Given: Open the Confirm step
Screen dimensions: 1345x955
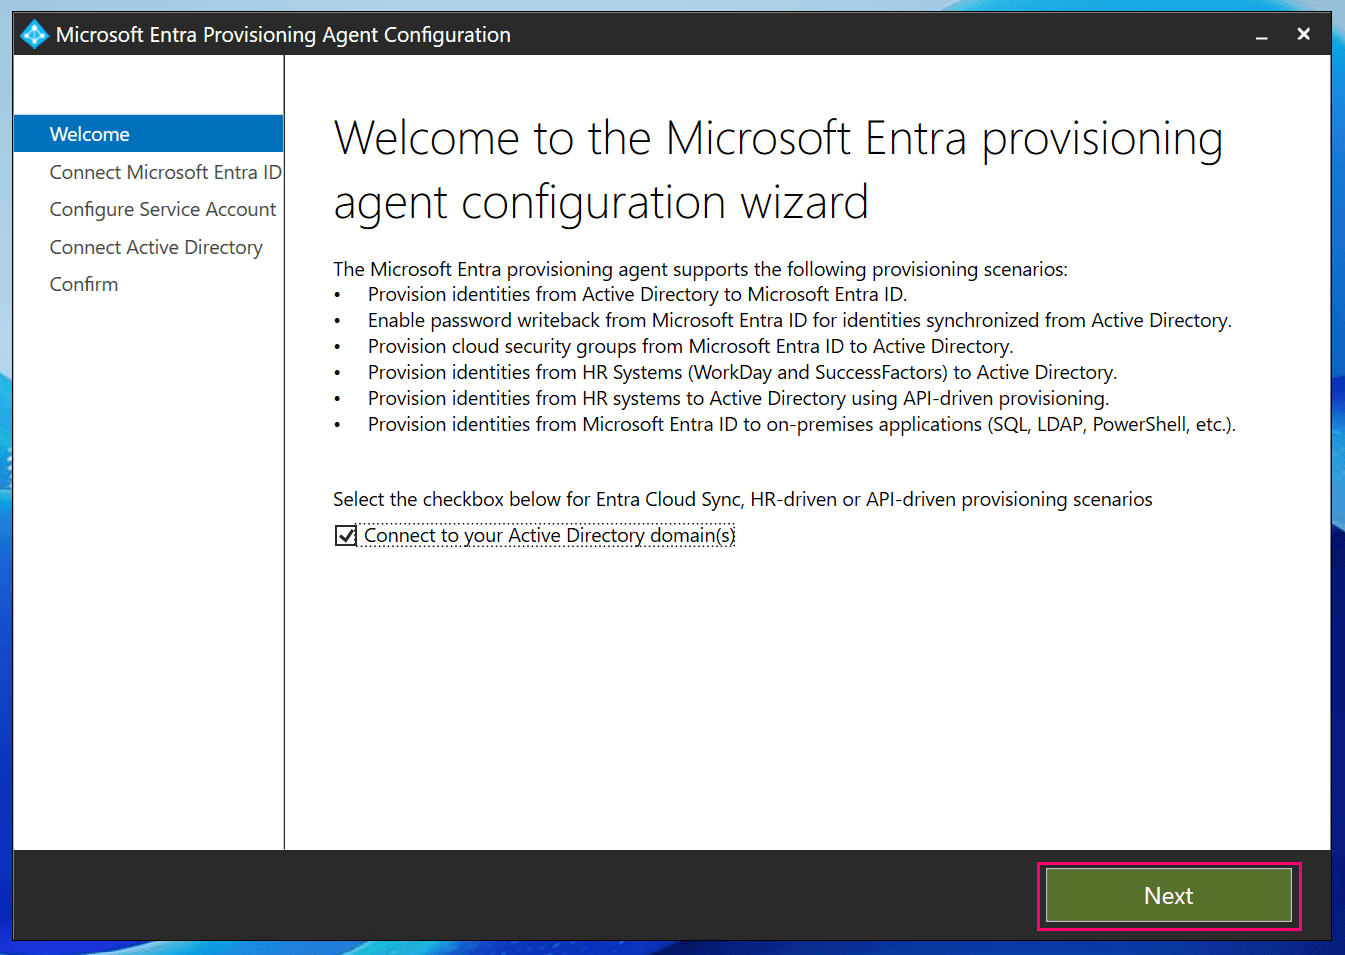Looking at the screenshot, I should [x=84, y=284].
